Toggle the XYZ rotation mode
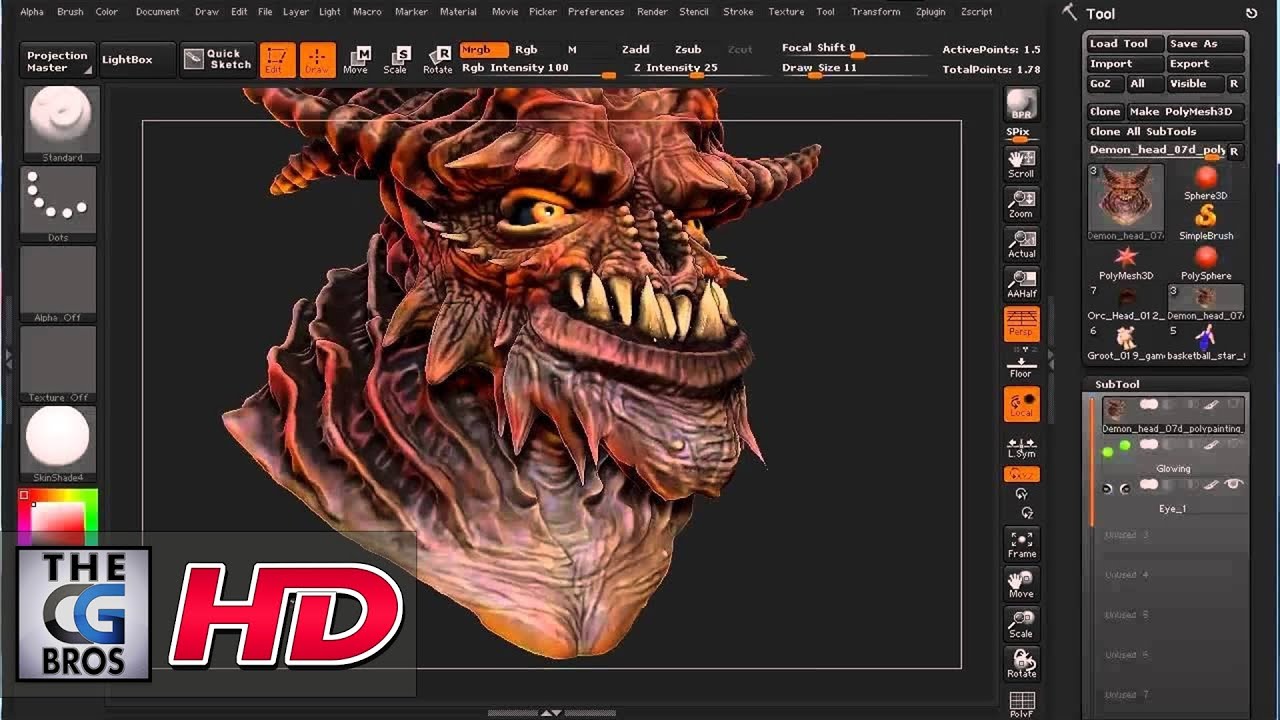 (x=1021, y=475)
